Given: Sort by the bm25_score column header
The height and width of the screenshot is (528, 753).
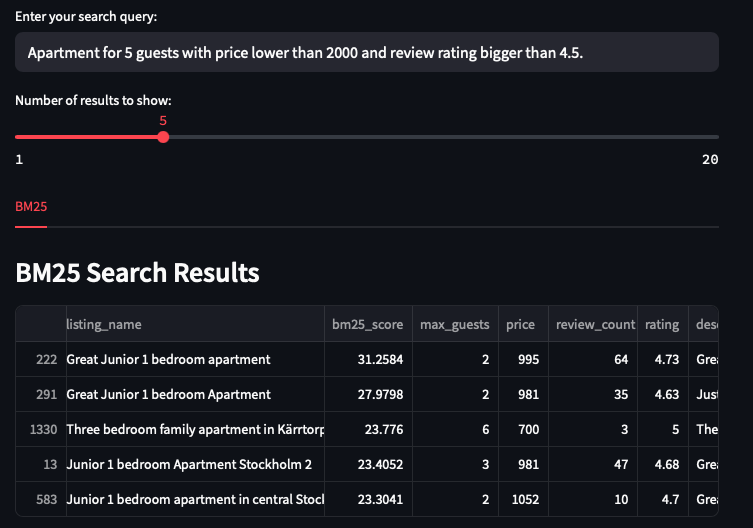Looking at the screenshot, I should point(368,324).
